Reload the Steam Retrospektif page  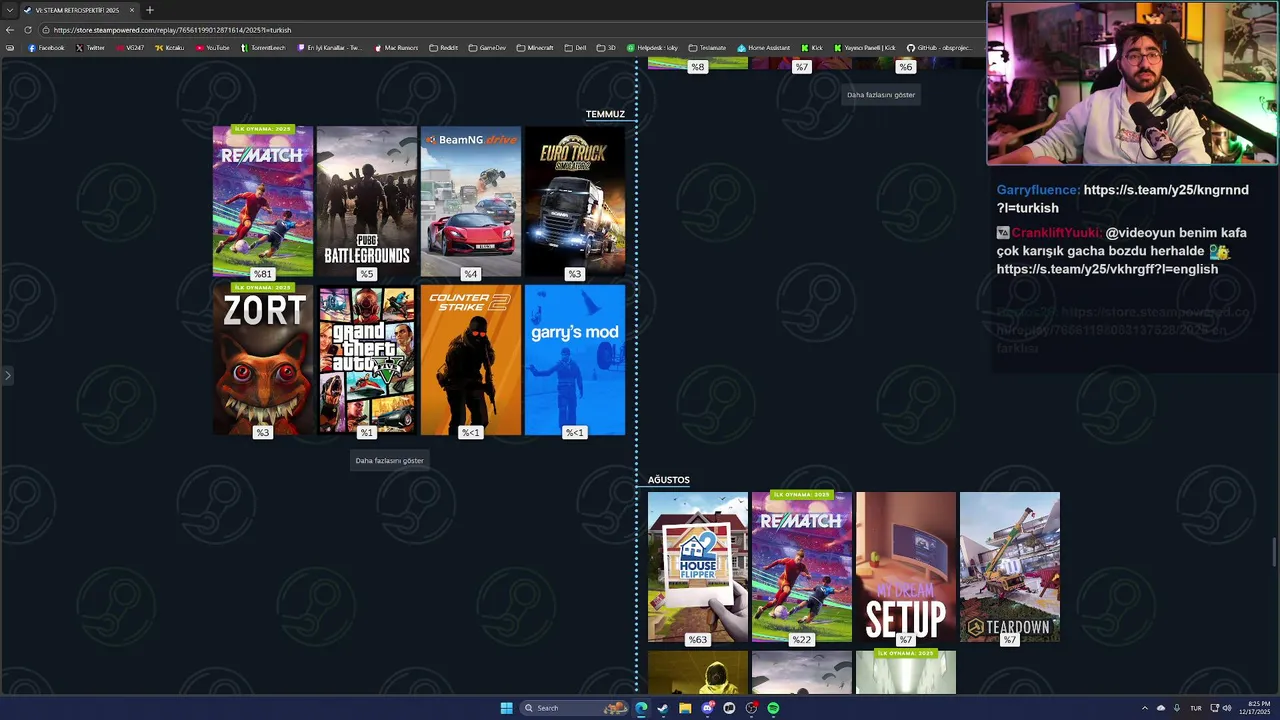[x=28, y=30]
